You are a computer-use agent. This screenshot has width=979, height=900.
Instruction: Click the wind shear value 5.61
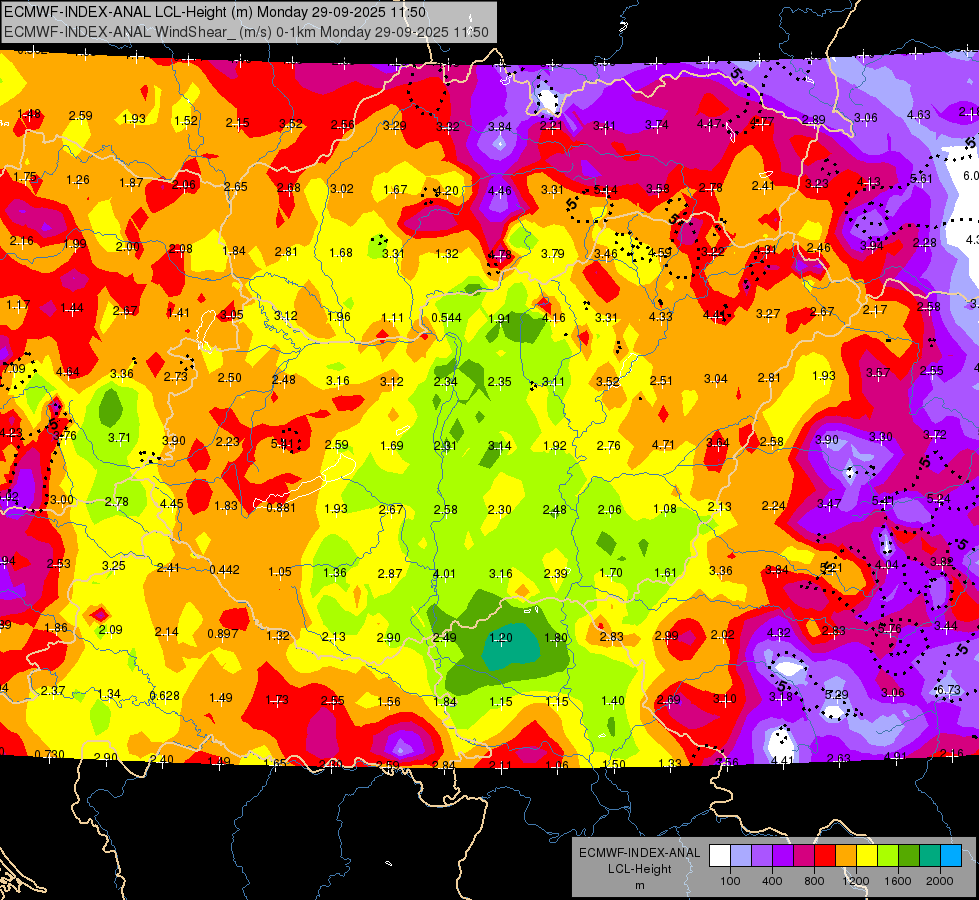click(921, 179)
